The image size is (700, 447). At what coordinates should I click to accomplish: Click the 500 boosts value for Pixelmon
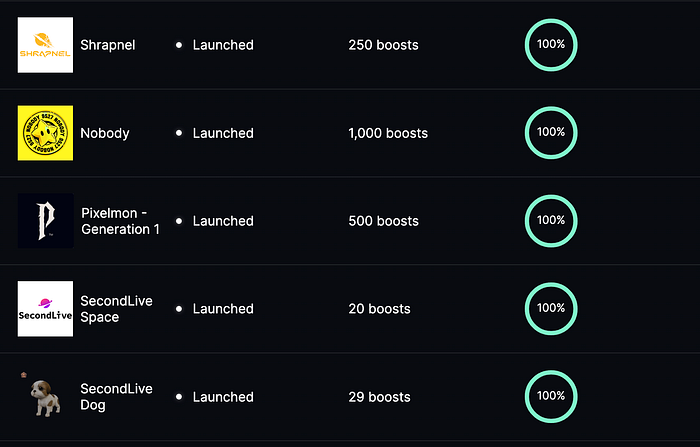[383, 221]
